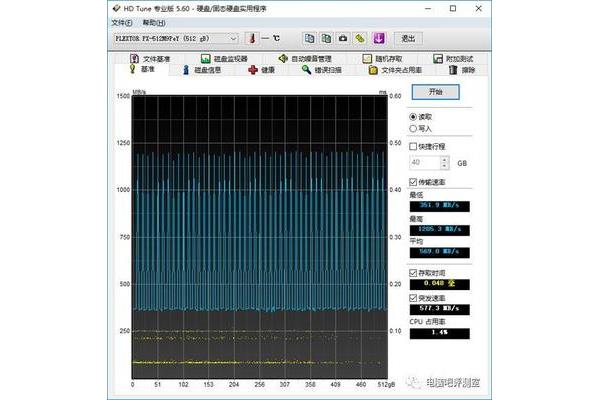Switch to the 文件基准 tab

click(150, 59)
